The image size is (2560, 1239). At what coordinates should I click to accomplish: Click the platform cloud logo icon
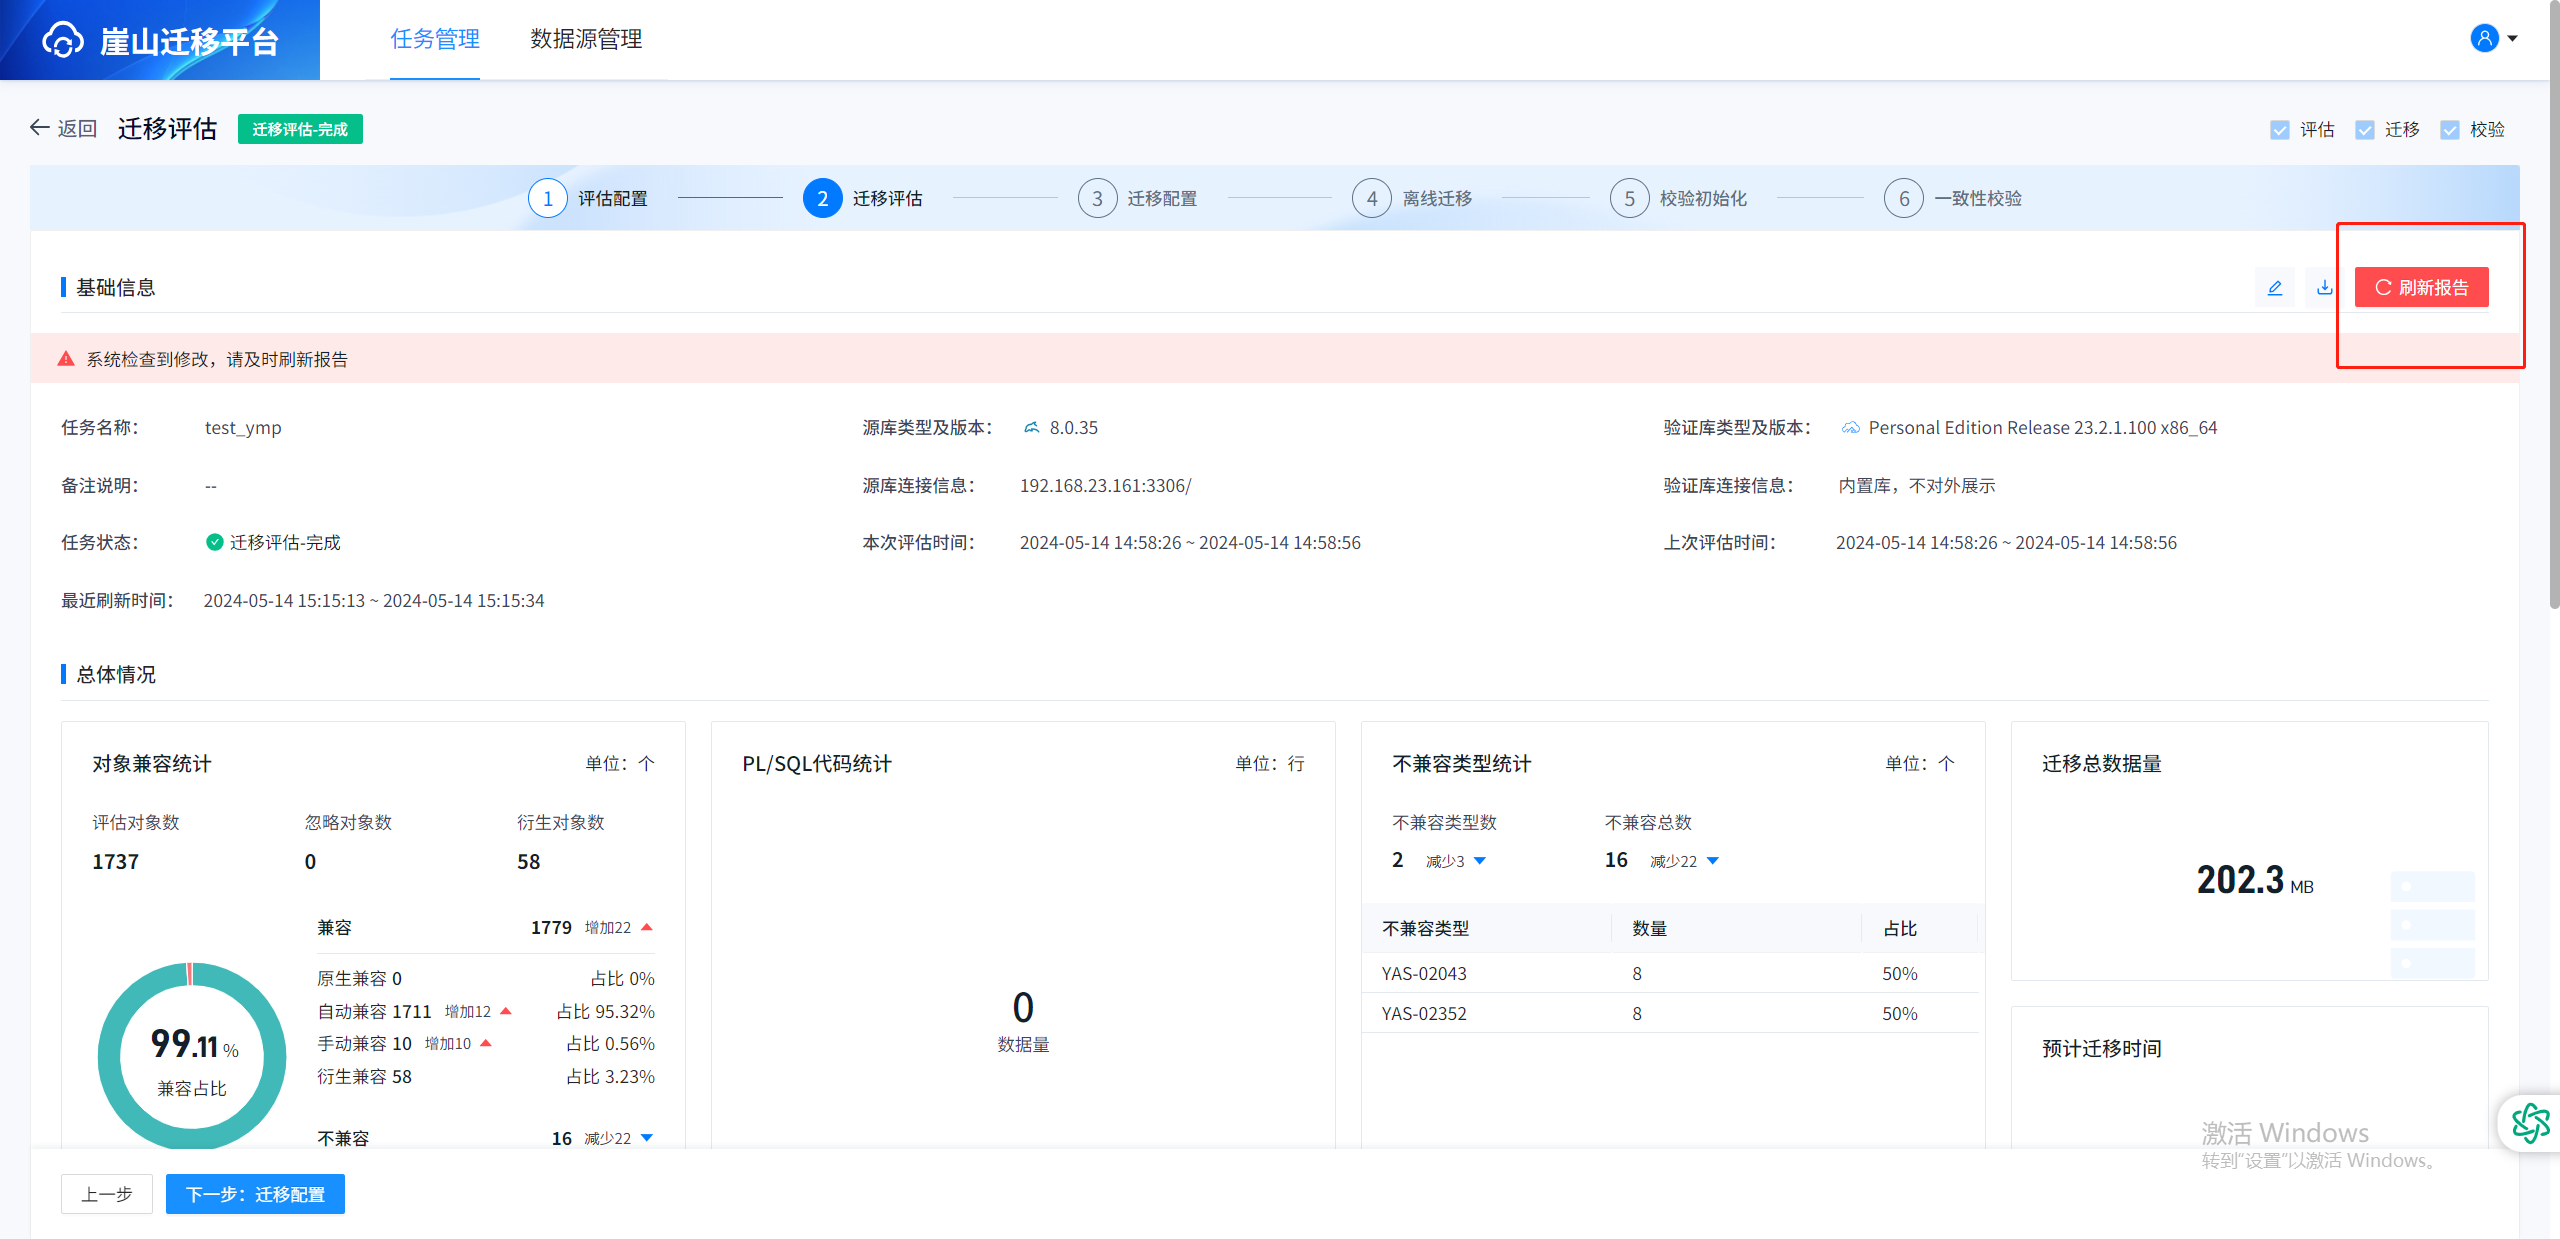click(62, 40)
